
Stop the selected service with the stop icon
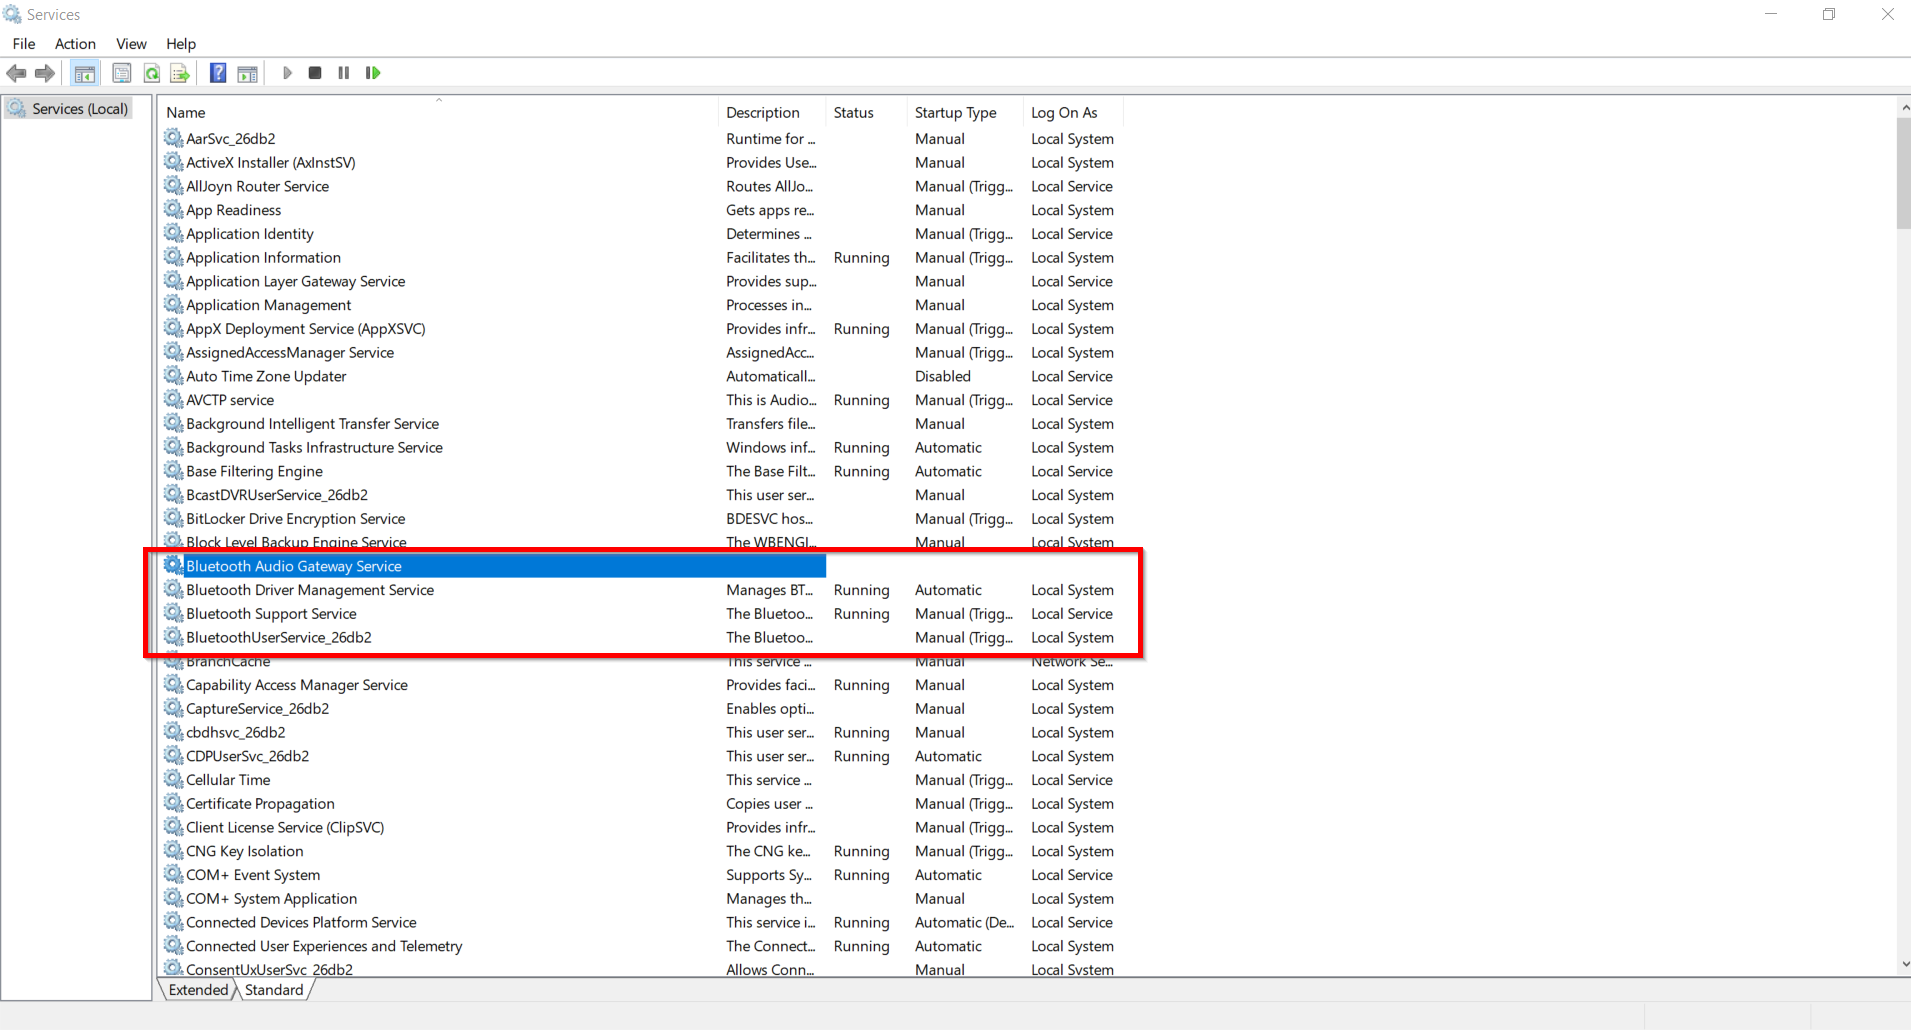[314, 72]
